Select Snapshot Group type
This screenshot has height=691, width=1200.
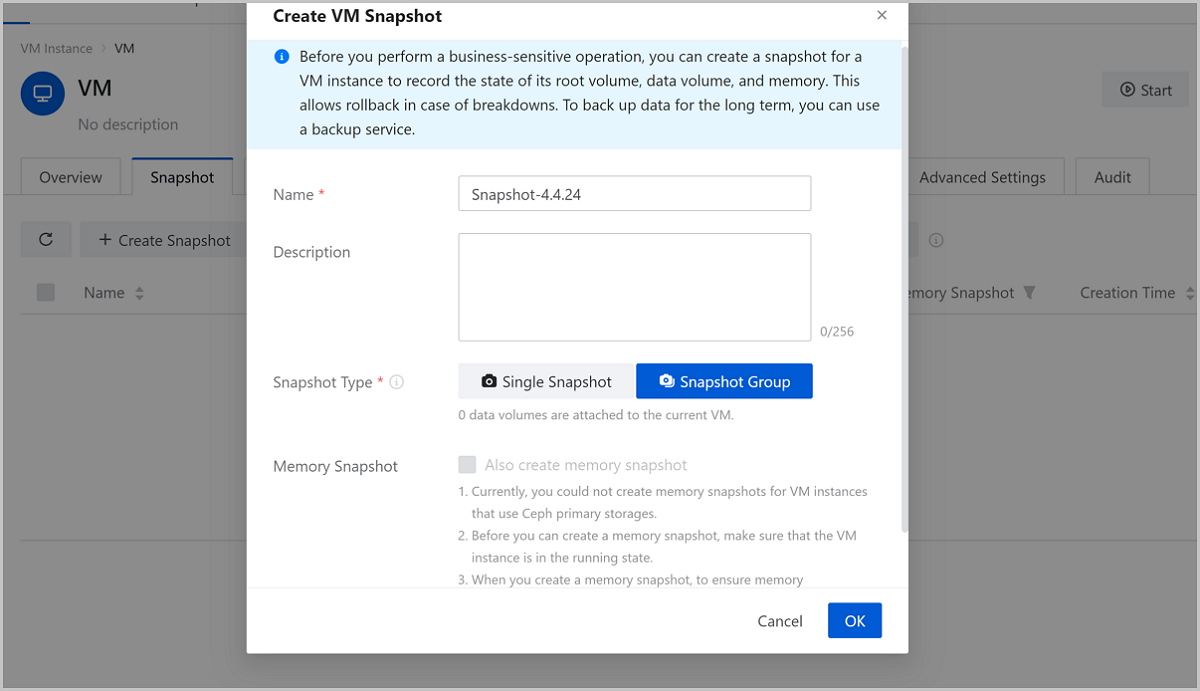tap(724, 382)
